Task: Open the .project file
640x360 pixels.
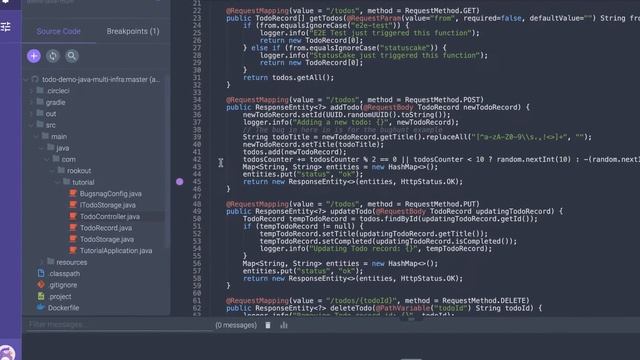Action: [x=60, y=296]
